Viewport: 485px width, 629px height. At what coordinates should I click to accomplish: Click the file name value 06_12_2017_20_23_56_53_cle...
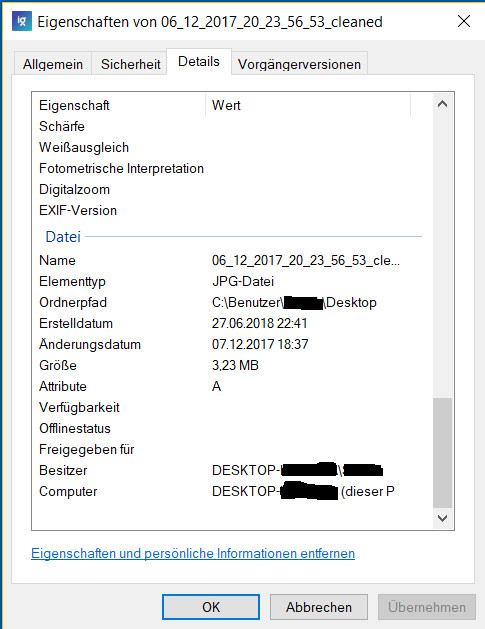(306, 260)
